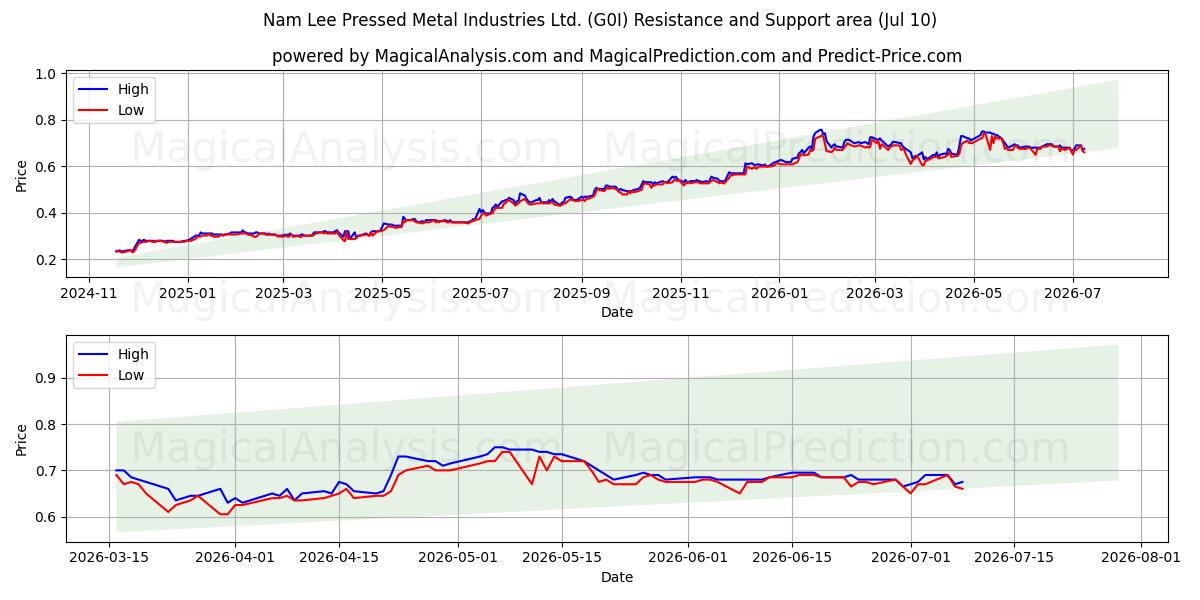Image resolution: width=1200 pixels, height=600 pixels.
Task: Click the top chart 'Date' x-axis label
Action: 617,312
